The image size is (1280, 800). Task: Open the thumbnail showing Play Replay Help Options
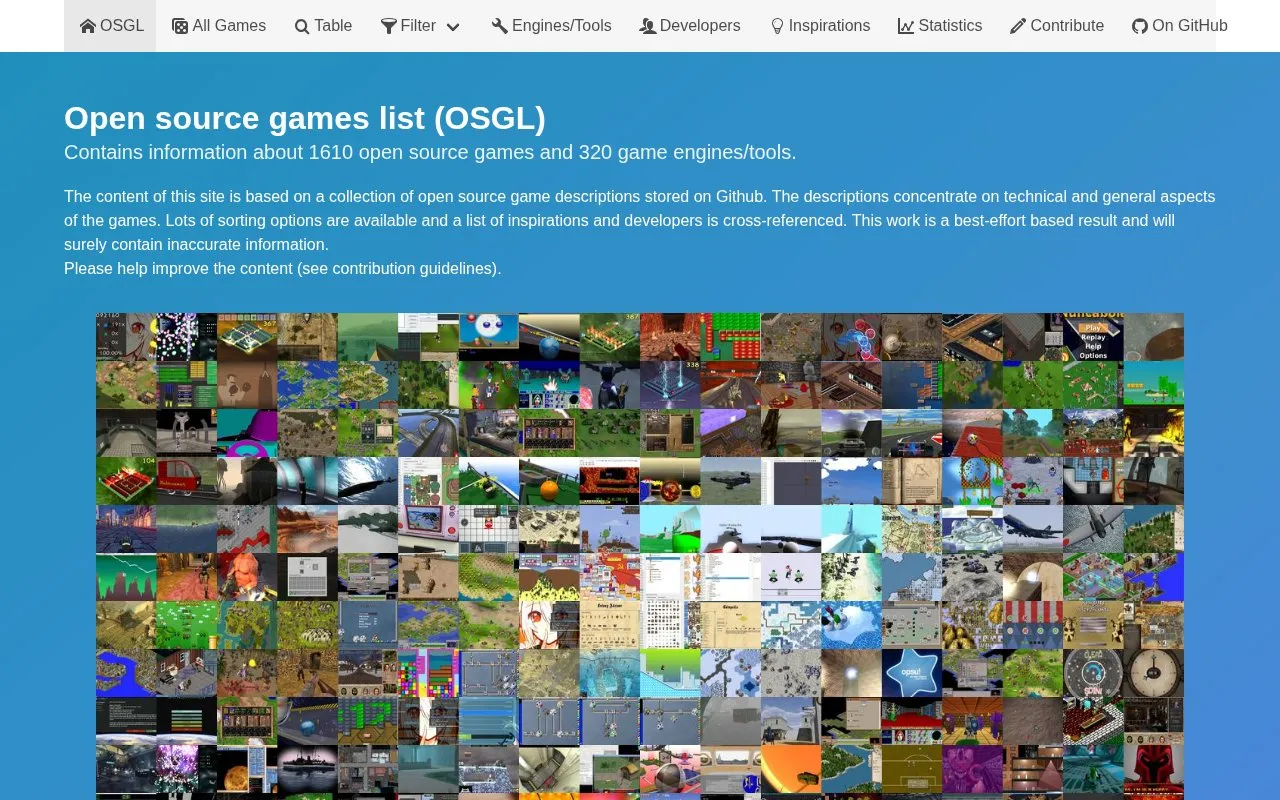click(1093, 337)
